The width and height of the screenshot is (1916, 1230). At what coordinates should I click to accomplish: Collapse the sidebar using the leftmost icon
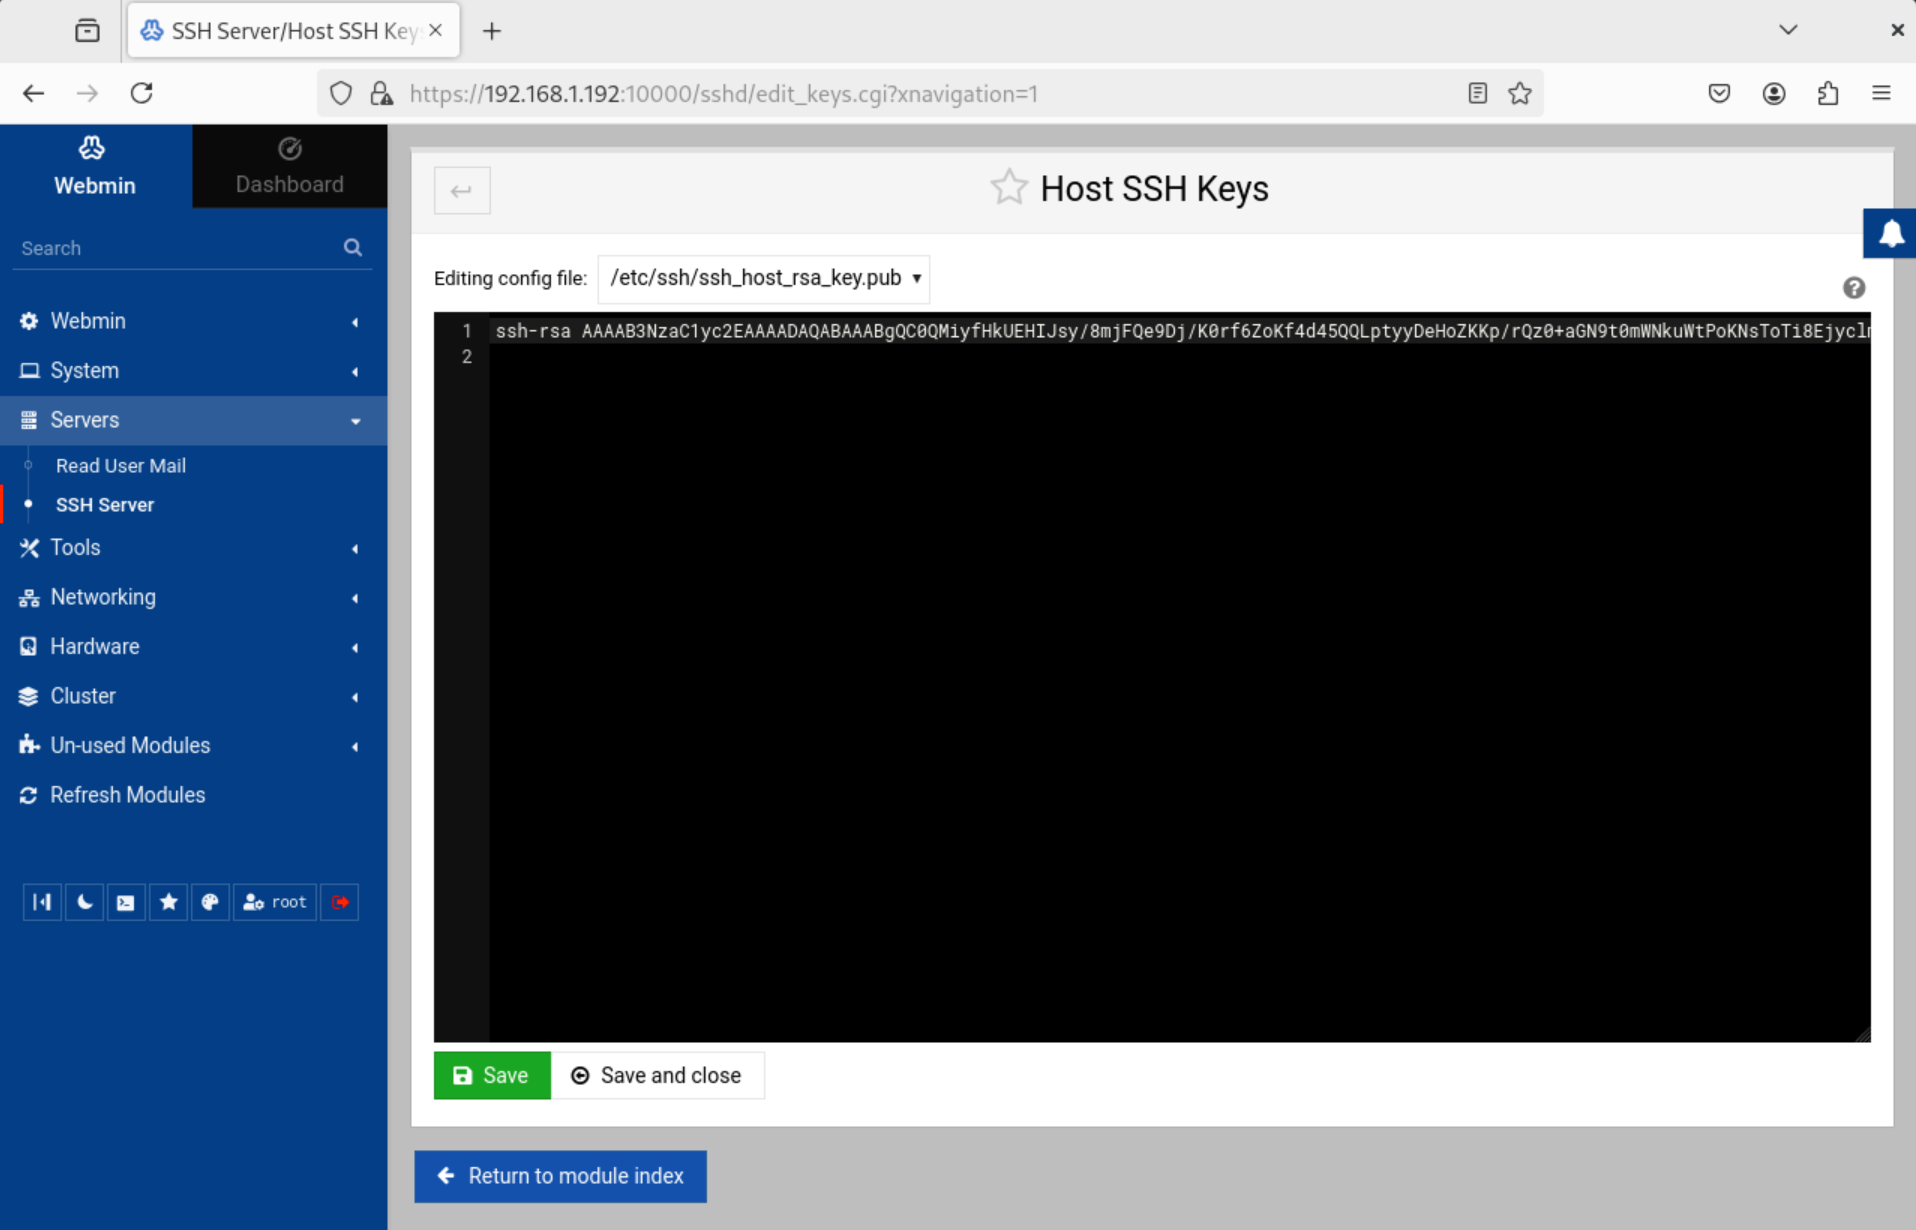point(41,901)
